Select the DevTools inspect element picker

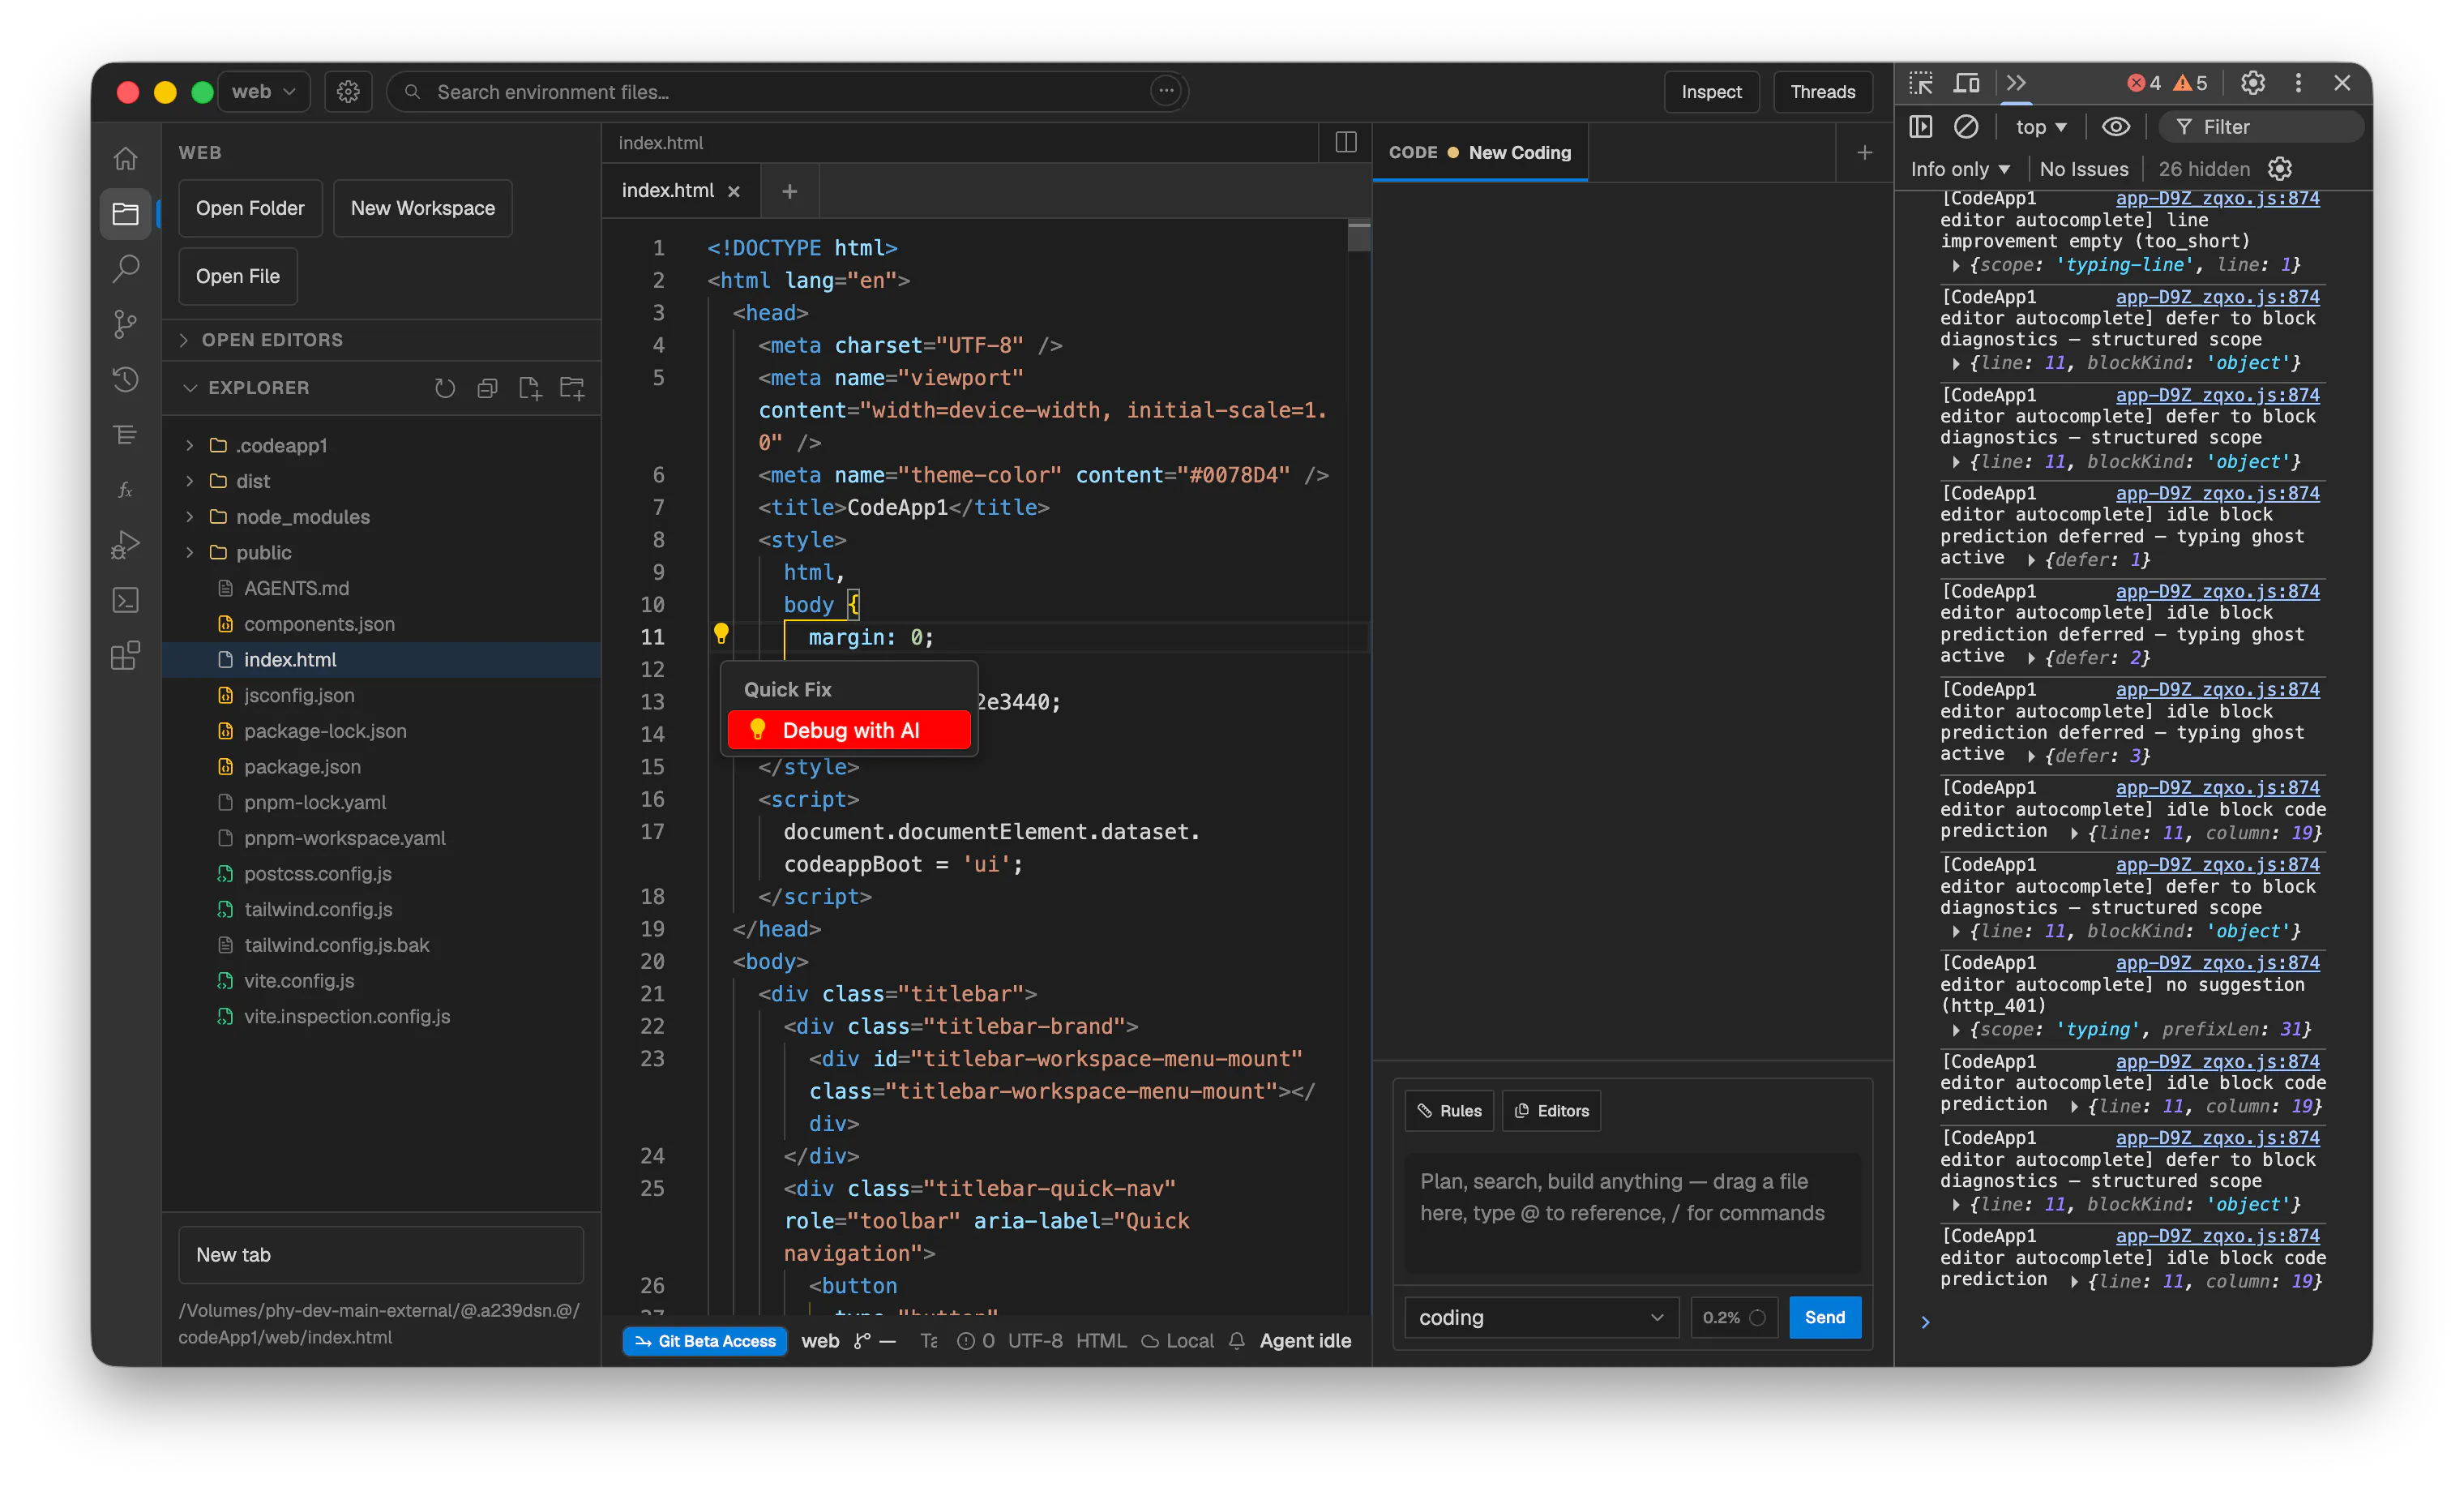1920,83
